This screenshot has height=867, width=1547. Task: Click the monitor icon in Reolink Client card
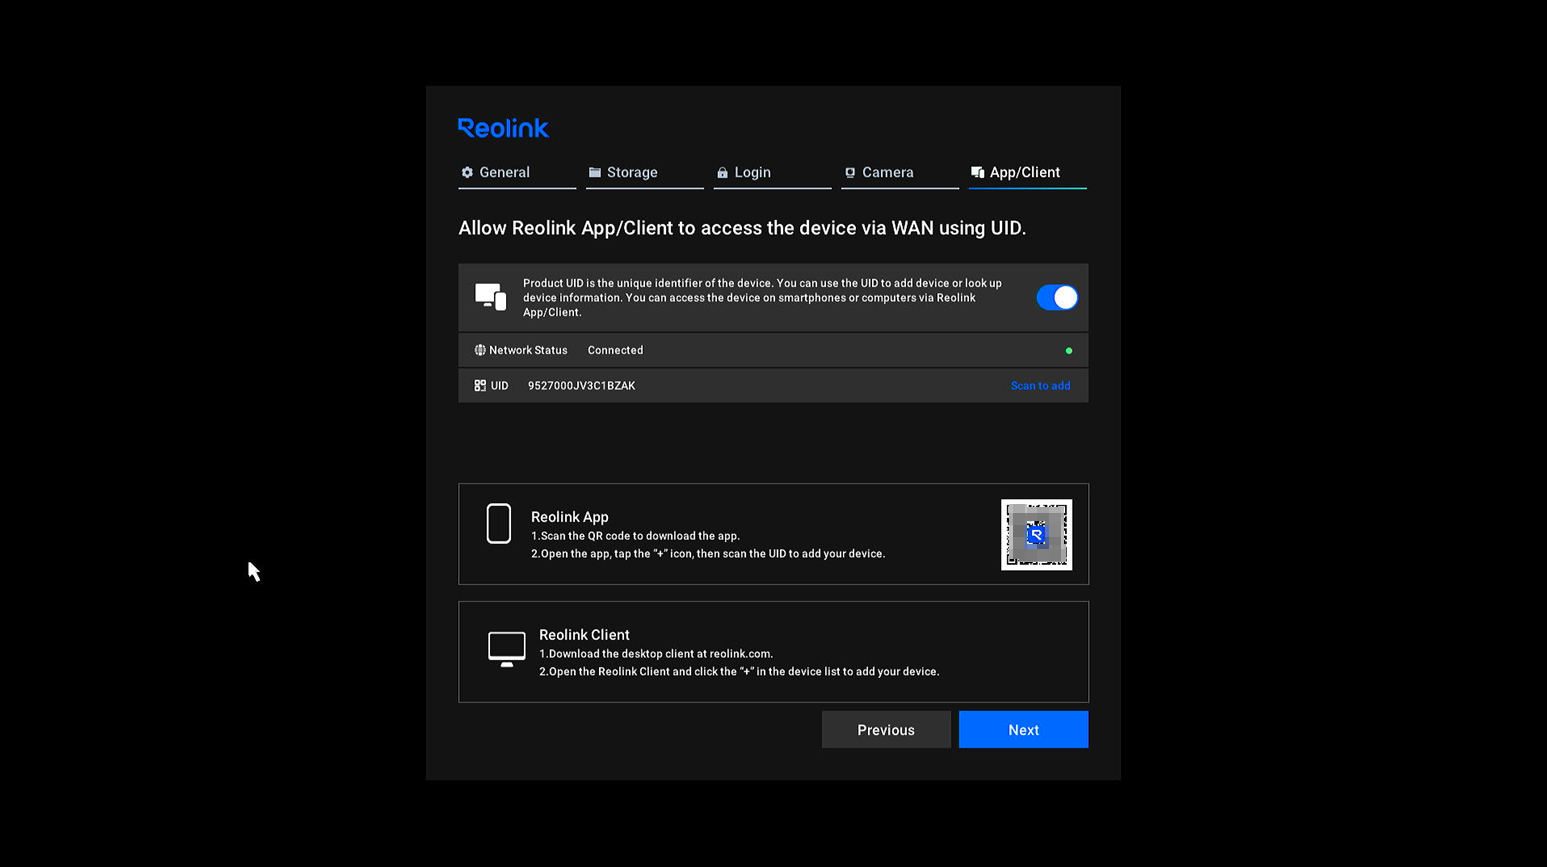coord(507,649)
